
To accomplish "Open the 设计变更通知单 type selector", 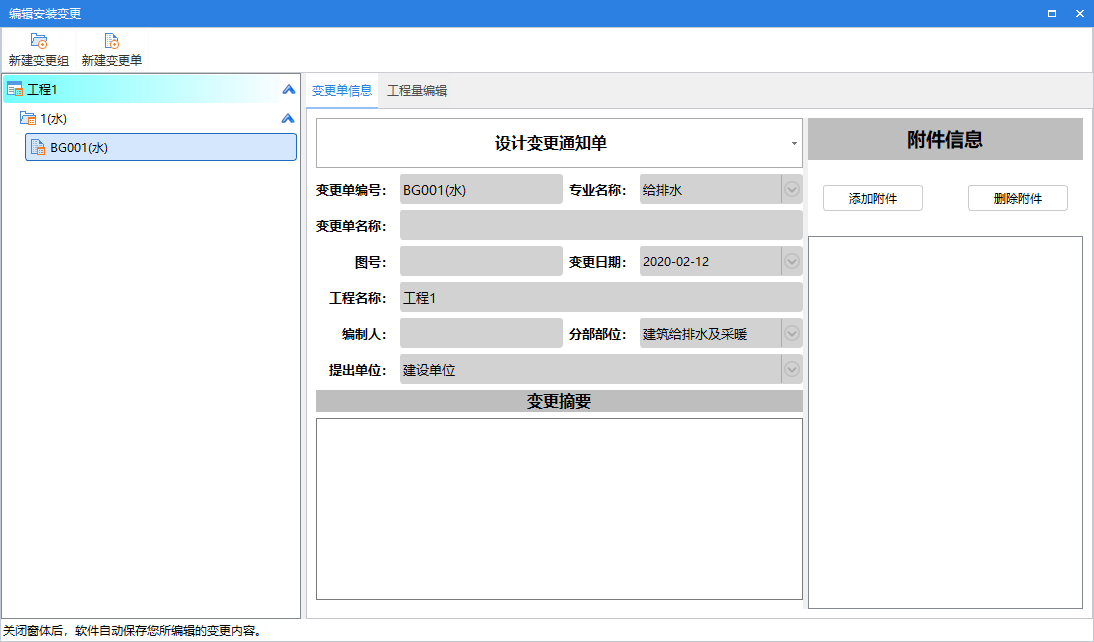I will [795, 143].
